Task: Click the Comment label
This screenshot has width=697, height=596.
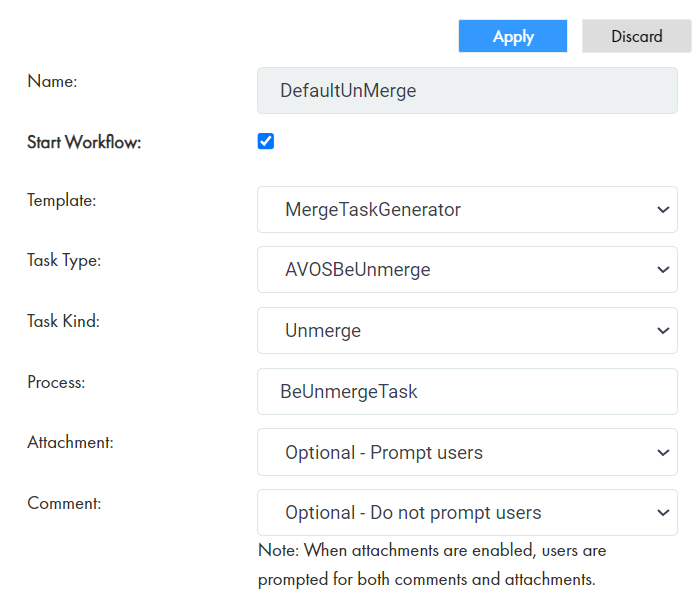Action: coord(64,503)
